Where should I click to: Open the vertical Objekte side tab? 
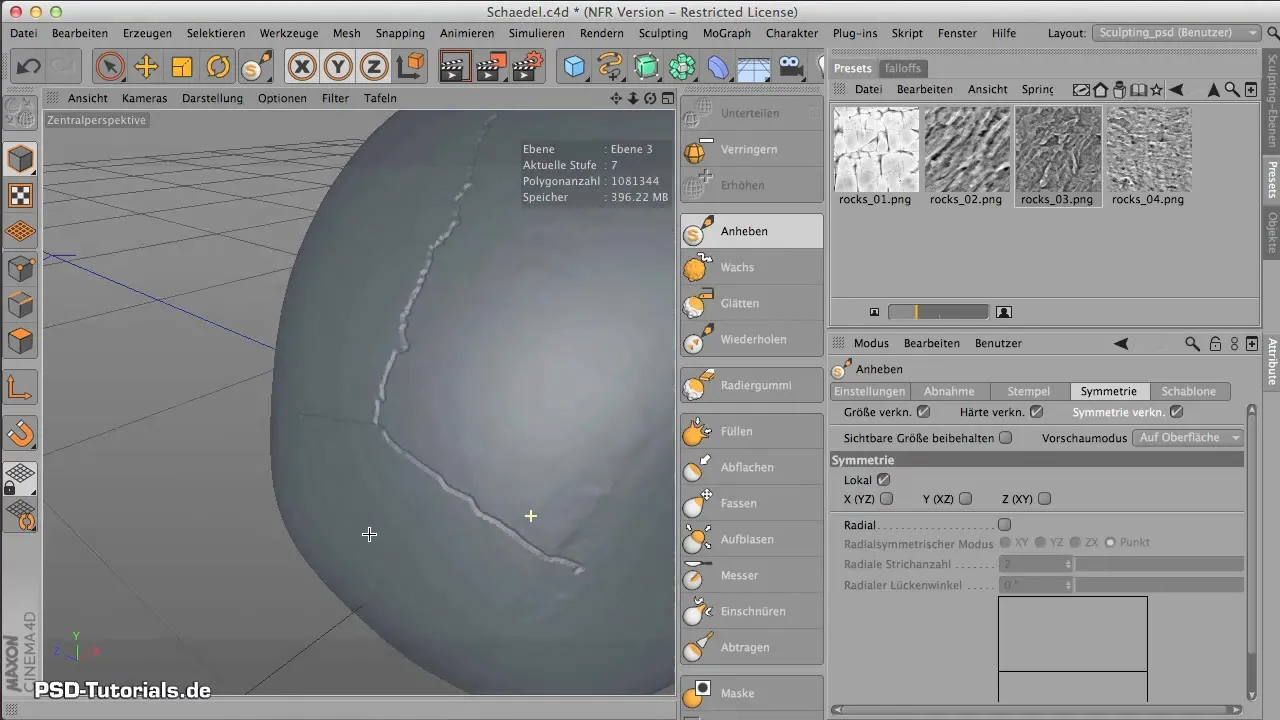[x=1272, y=232]
